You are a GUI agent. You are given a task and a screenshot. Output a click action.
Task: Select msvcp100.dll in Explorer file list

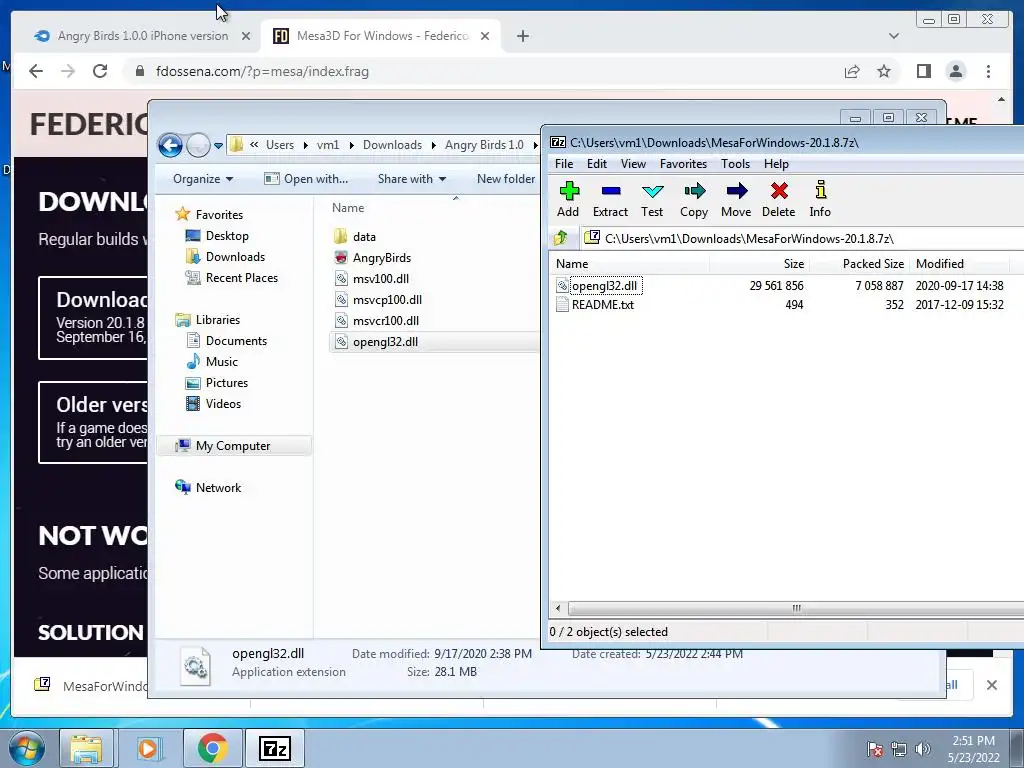pyautogui.click(x=378, y=300)
